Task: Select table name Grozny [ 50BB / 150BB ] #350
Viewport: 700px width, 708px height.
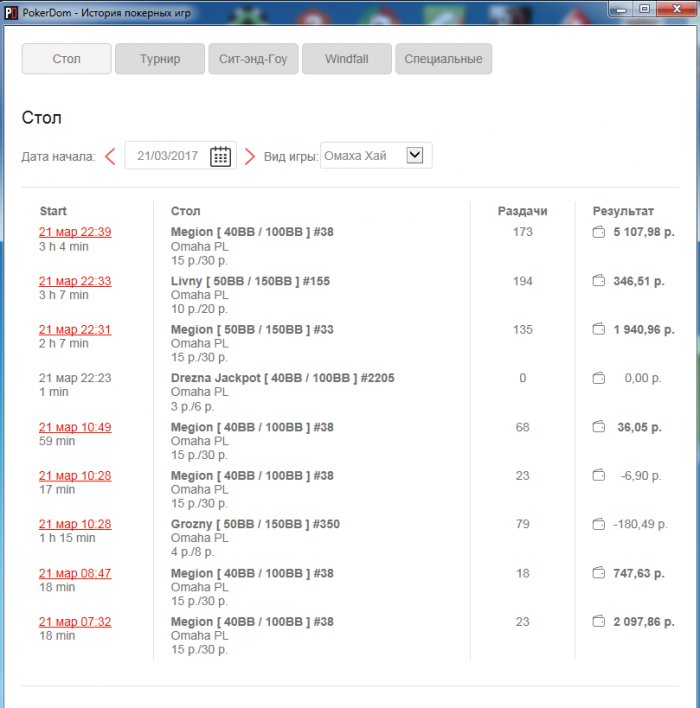Action: point(255,524)
